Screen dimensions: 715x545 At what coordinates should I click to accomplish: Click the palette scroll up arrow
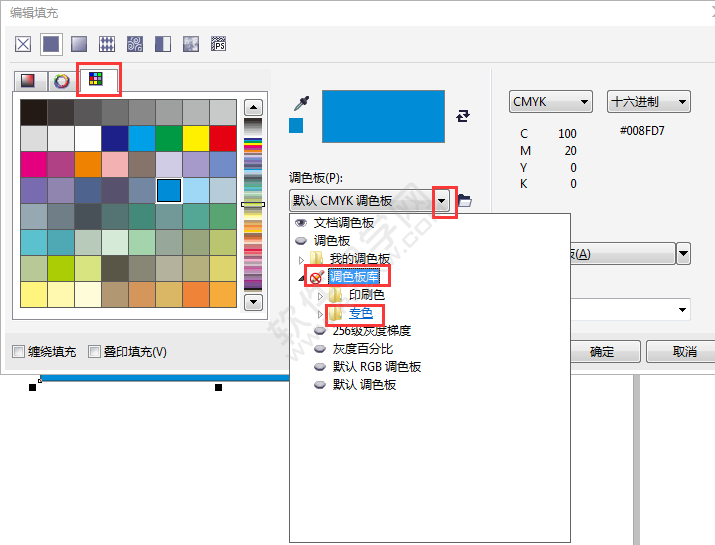[254, 108]
